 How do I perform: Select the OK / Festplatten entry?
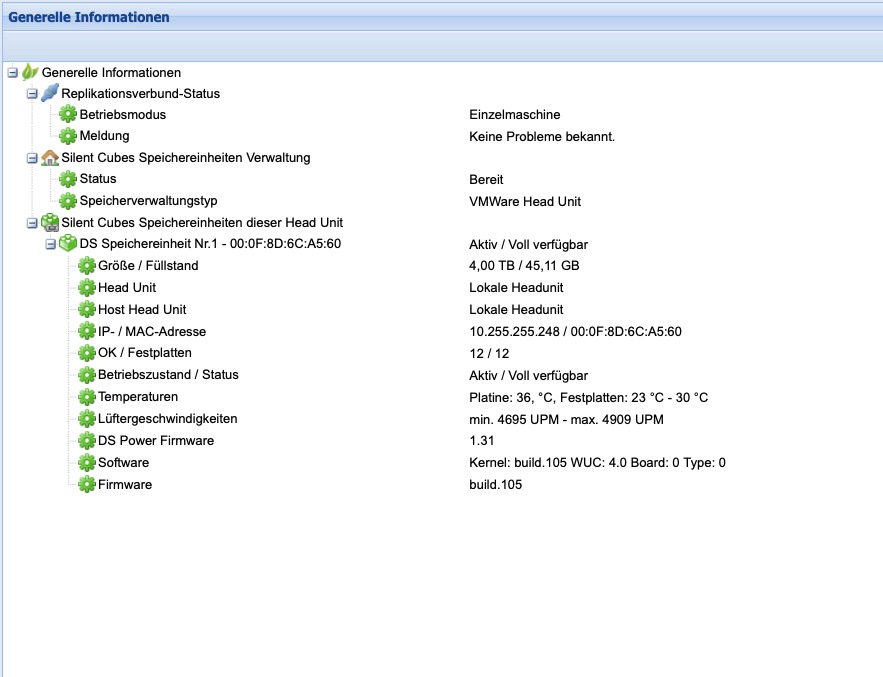(144, 353)
